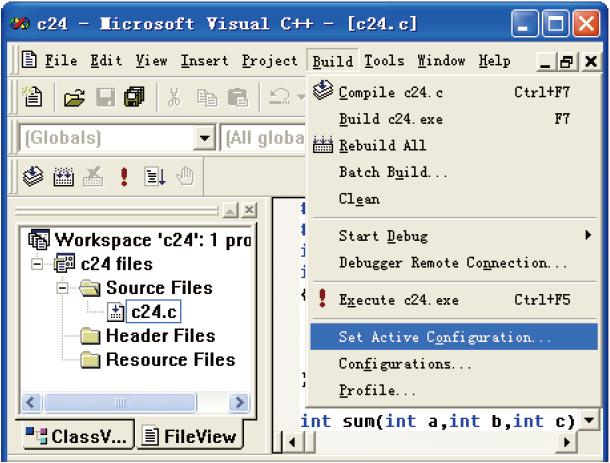Click the Cut scissors icon
Screen dimensions: 610x463
(174, 97)
